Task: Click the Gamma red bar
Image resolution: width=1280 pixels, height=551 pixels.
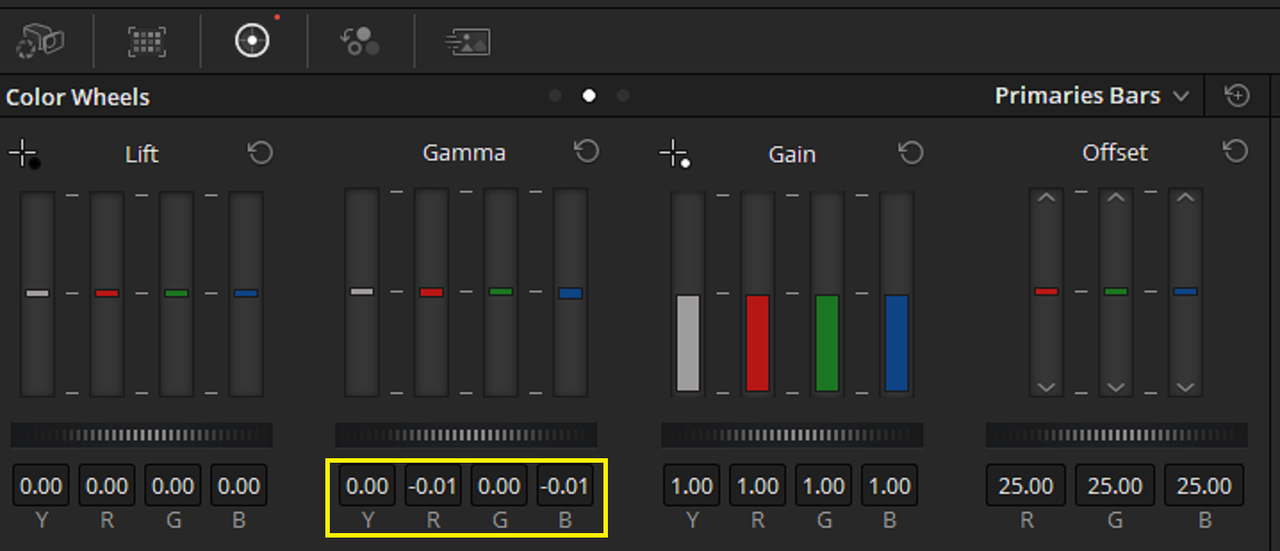Action: (431, 292)
